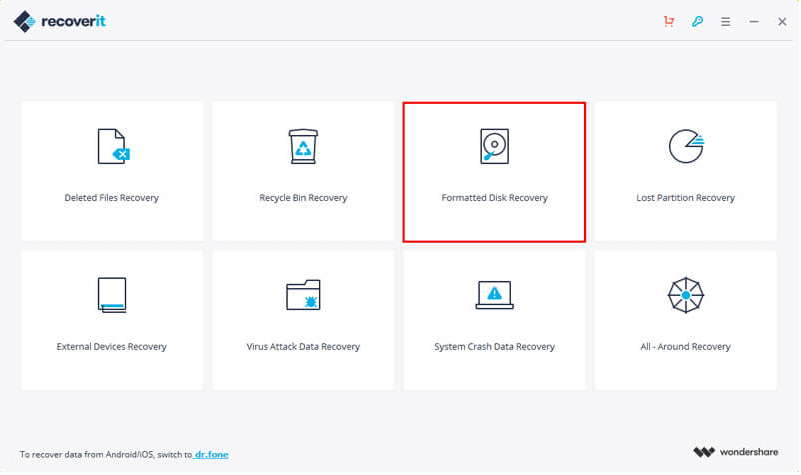Click the External Devices Recovery drive icon

[112, 295]
